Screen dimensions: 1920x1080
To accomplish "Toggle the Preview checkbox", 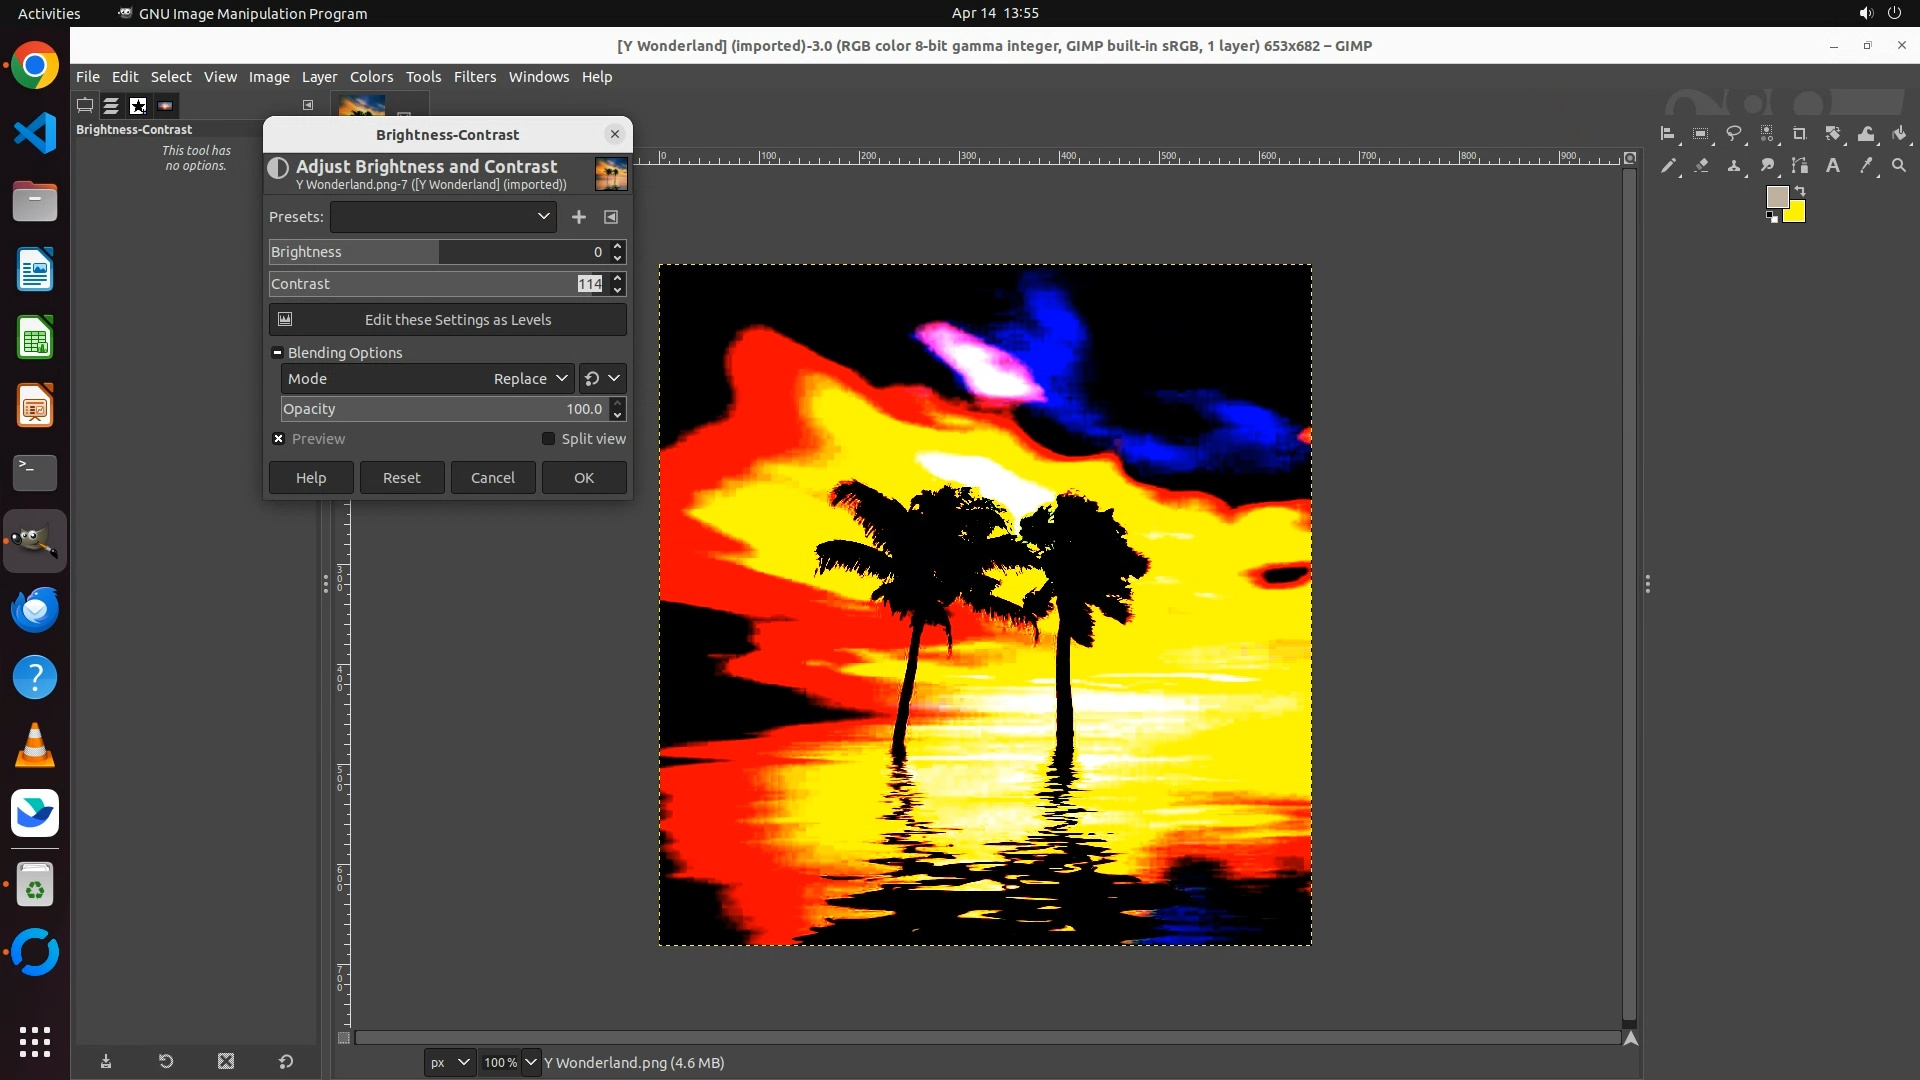I will pos(279,439).
